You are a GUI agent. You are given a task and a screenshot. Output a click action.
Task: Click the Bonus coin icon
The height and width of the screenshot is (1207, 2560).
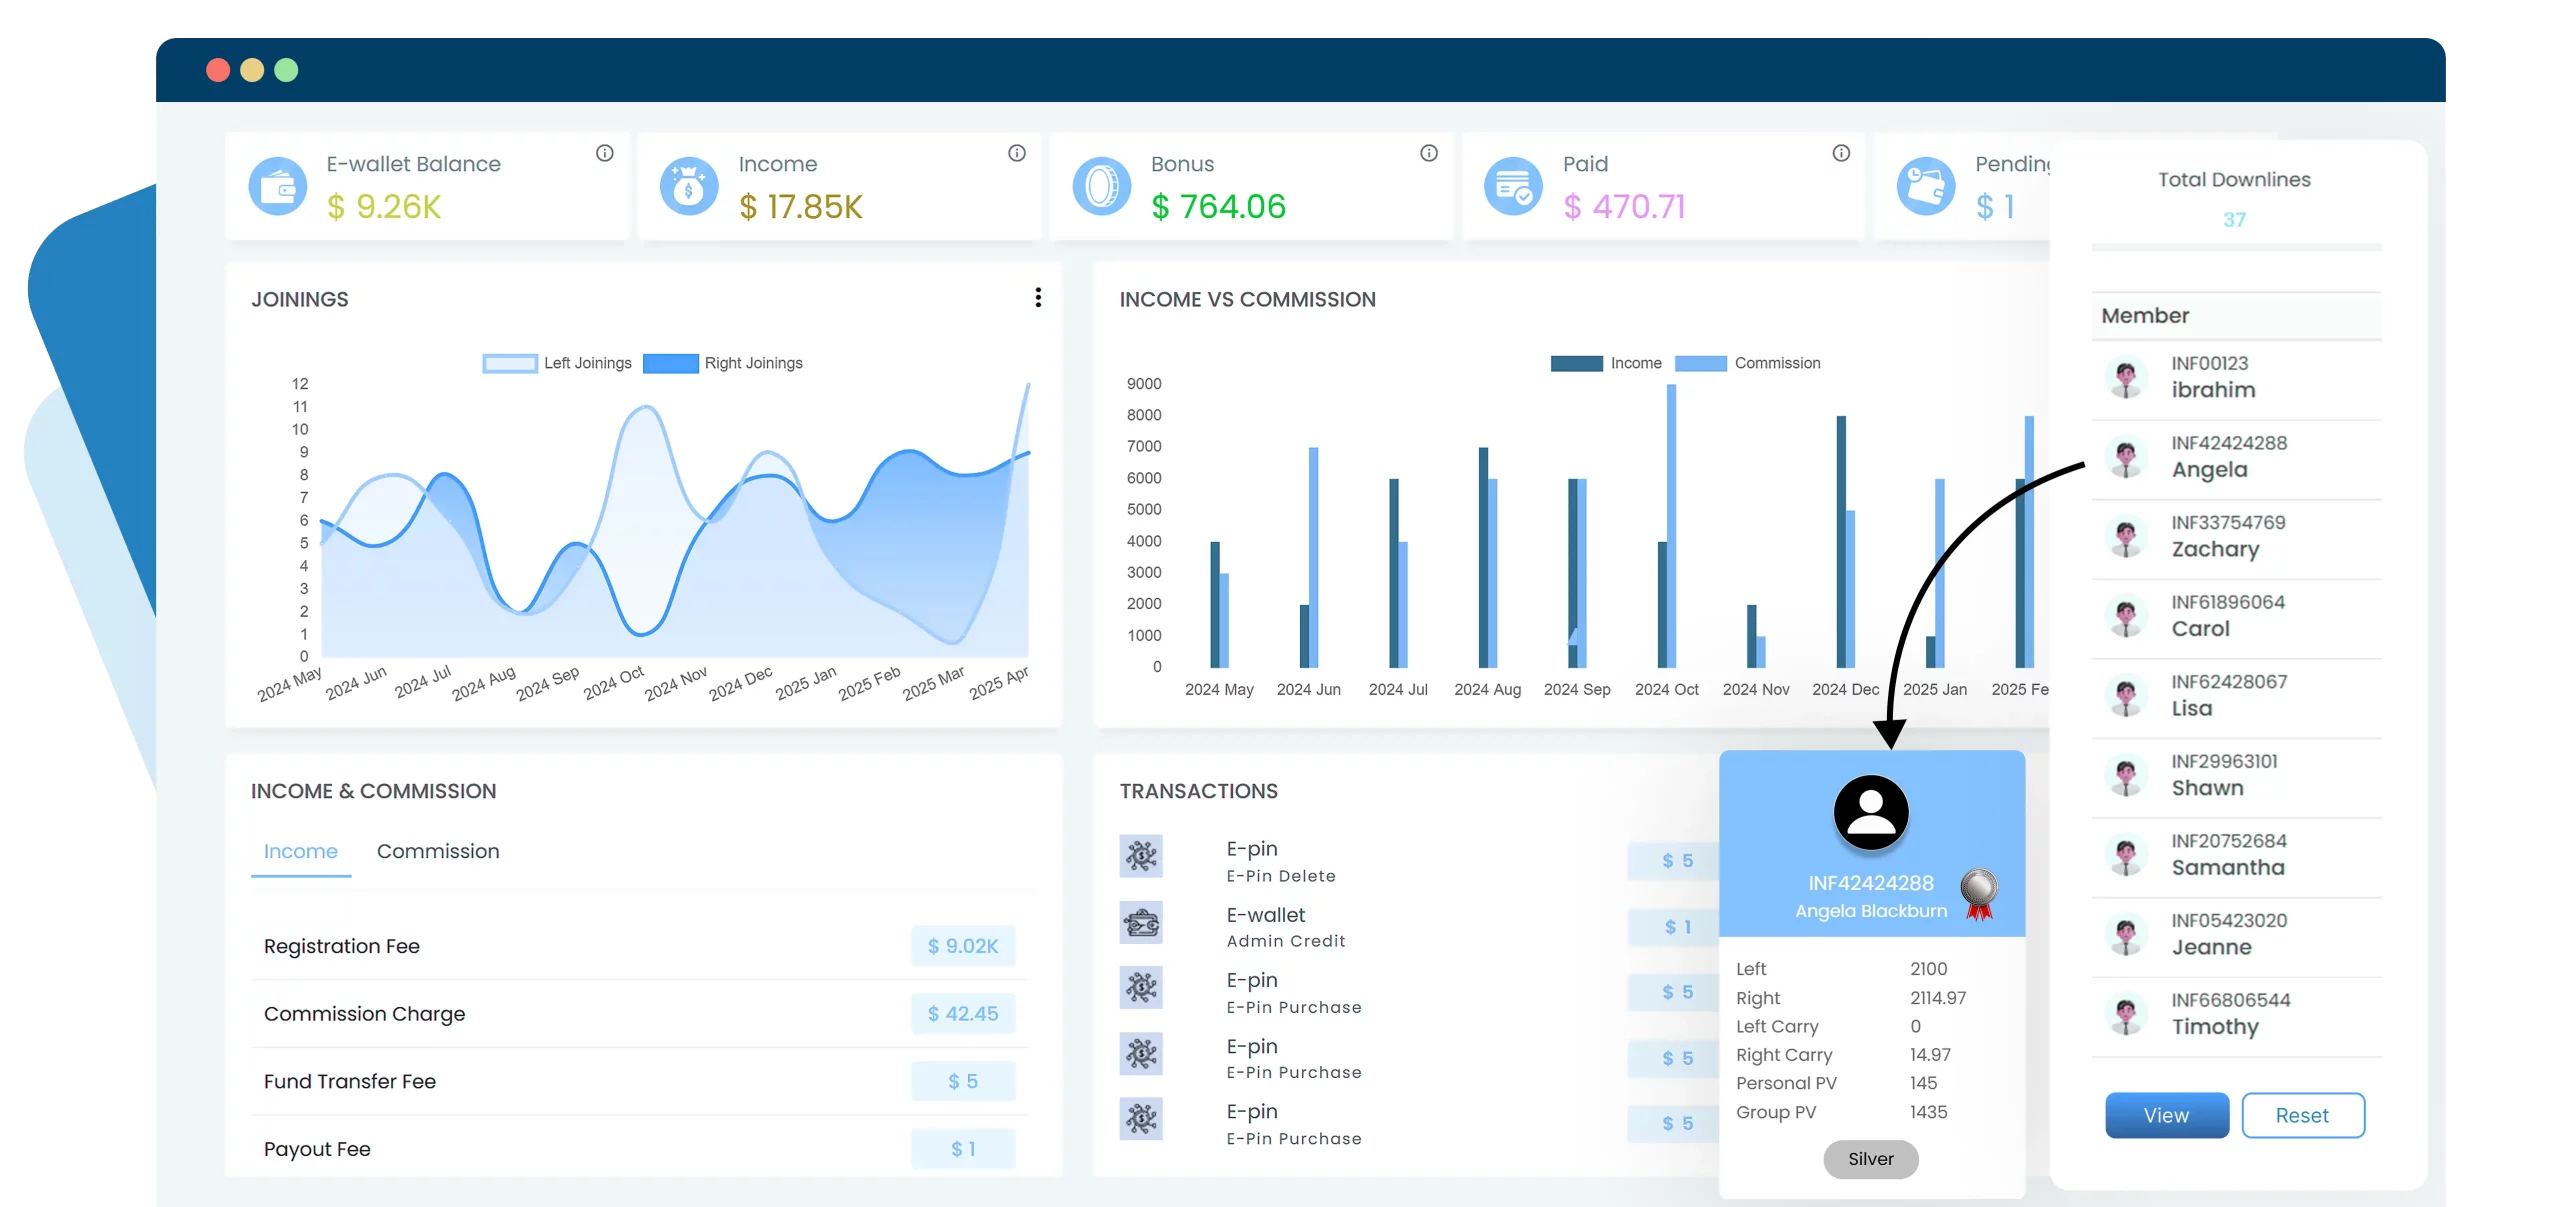pyautogui.click(x=1101, y=186)
